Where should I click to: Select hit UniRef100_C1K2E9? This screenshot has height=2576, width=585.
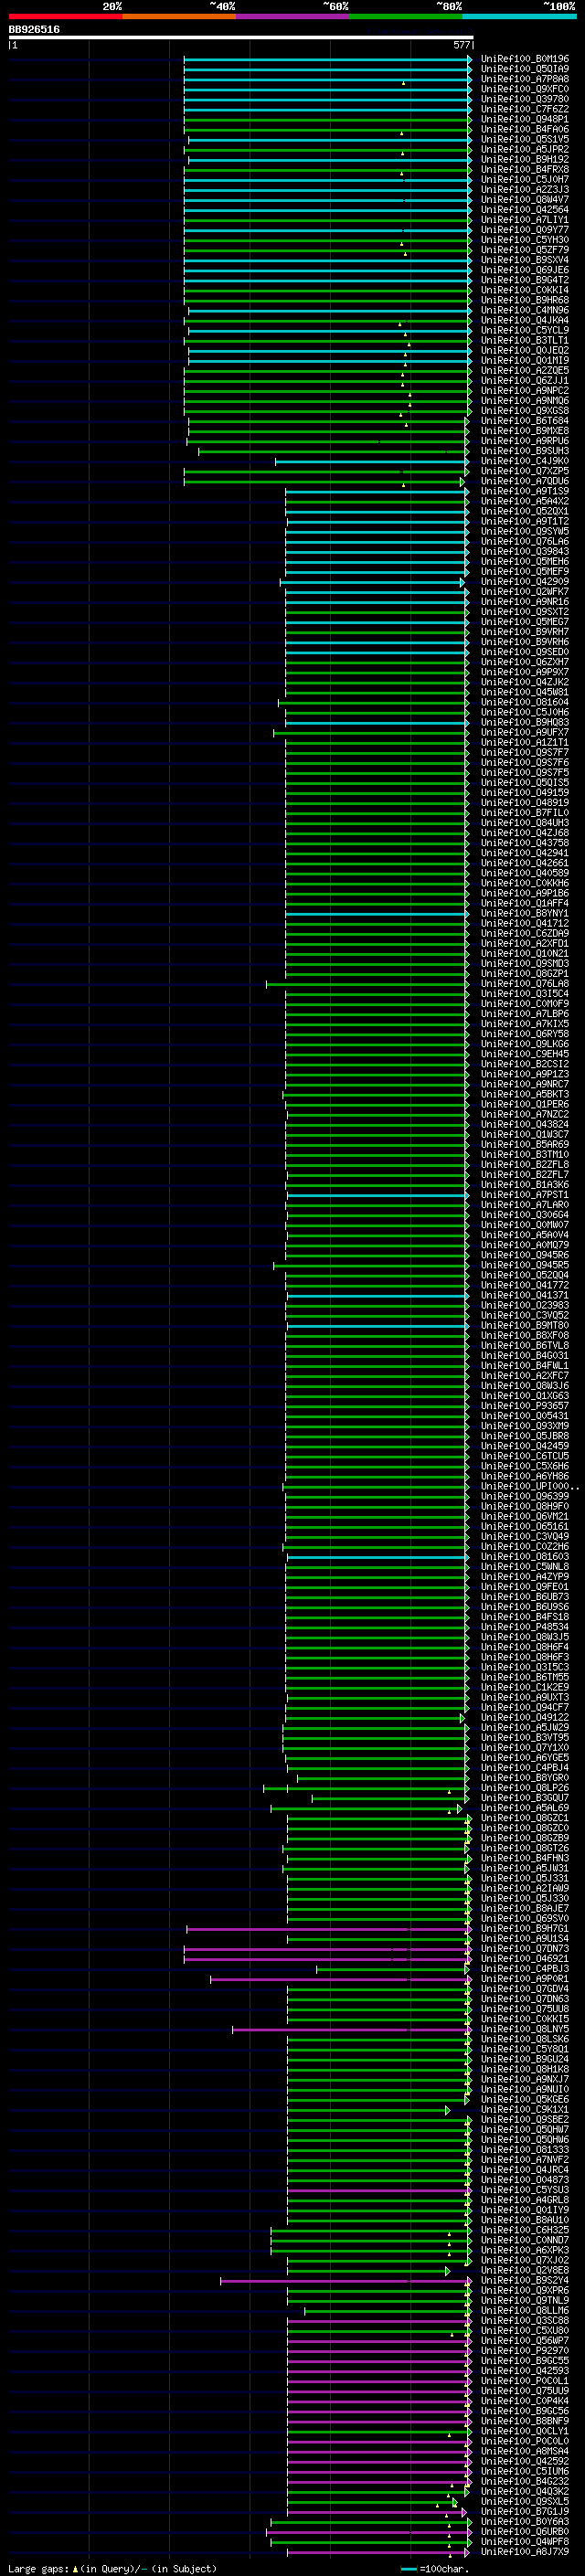click(x=525, y=1687)
